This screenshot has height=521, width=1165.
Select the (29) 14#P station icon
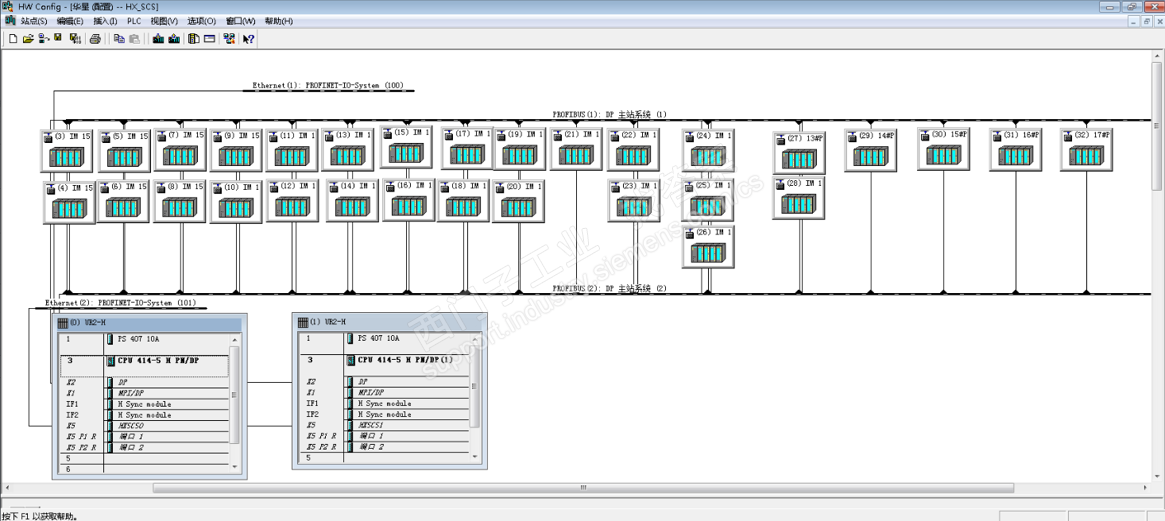coord(871,149)
